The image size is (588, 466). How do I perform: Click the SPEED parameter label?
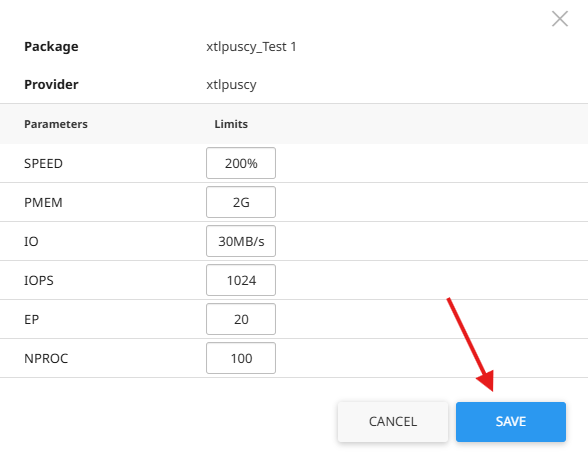(x=44, y=163)
